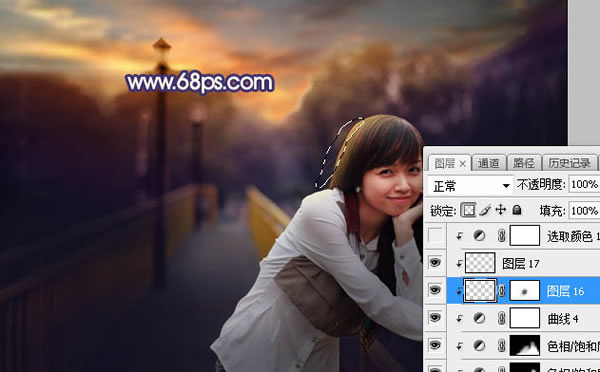Click the 不透明度 opacity value field
The width and height of the screenshot is (600, 372).
[584, 185]
